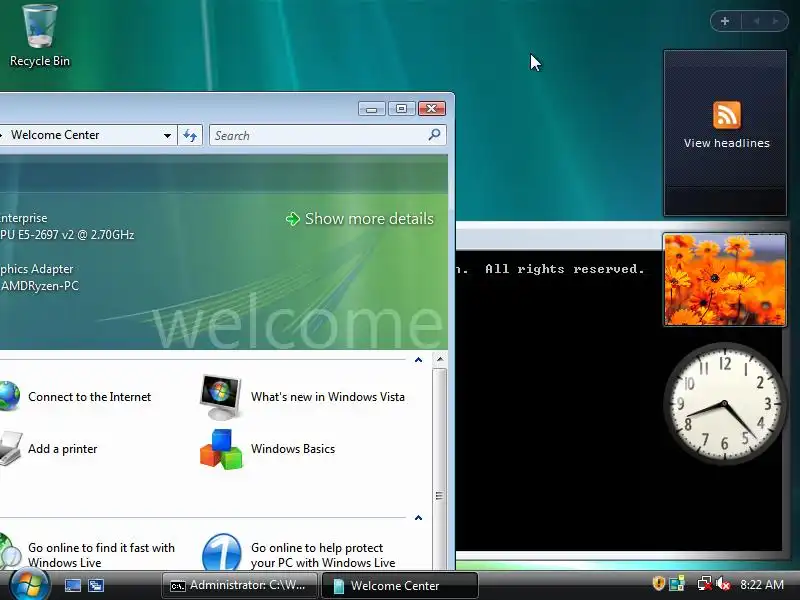Click the sidebar previous gadgets arrow
Image resolution: width=800 pixels, height=600 pixels.
point(756,21)
